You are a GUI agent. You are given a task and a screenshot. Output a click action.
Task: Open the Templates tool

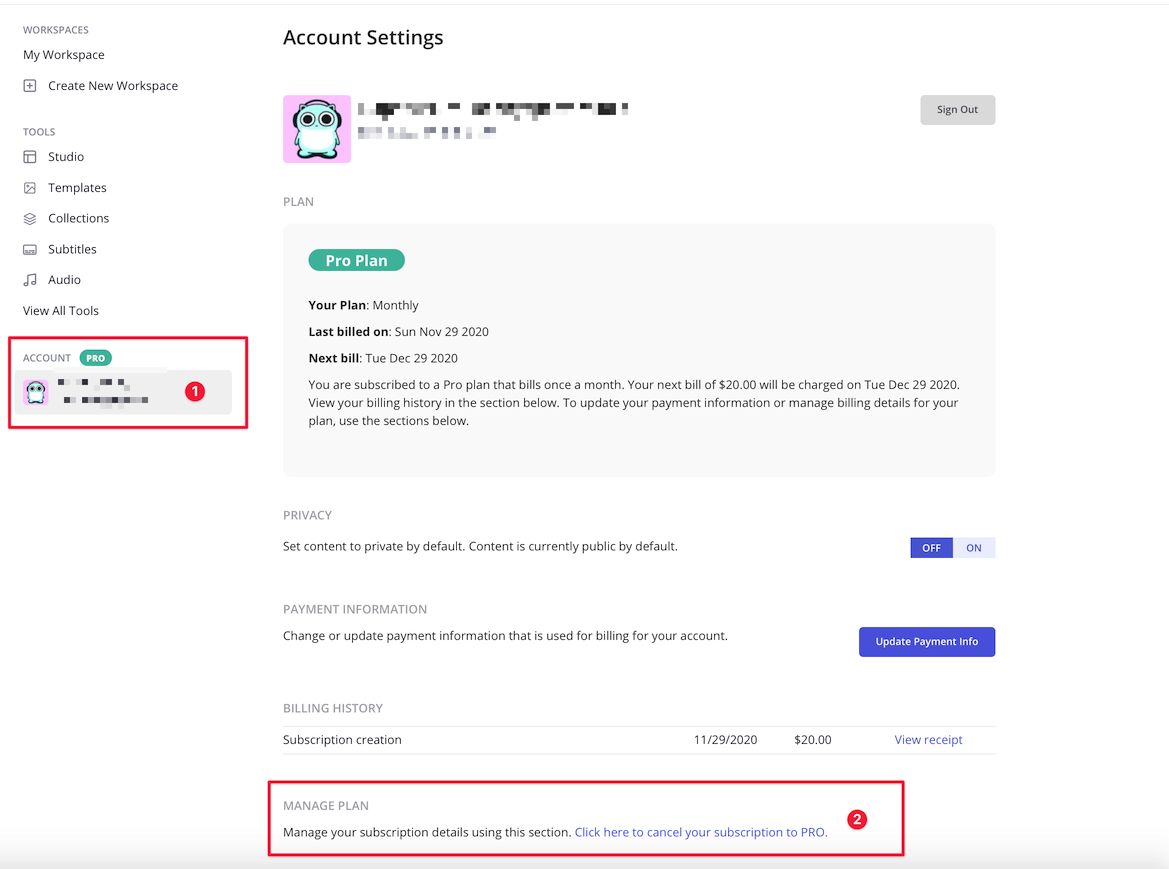click(x=77, y=188)
